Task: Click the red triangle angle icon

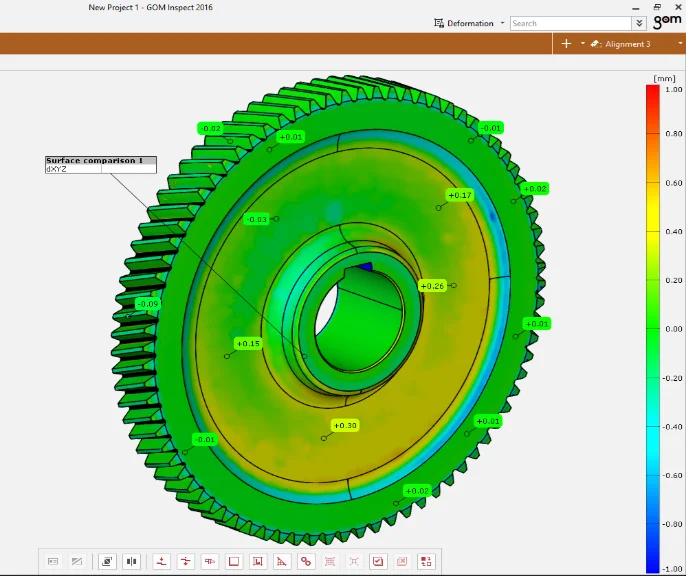Action: (x=282, y=562)
